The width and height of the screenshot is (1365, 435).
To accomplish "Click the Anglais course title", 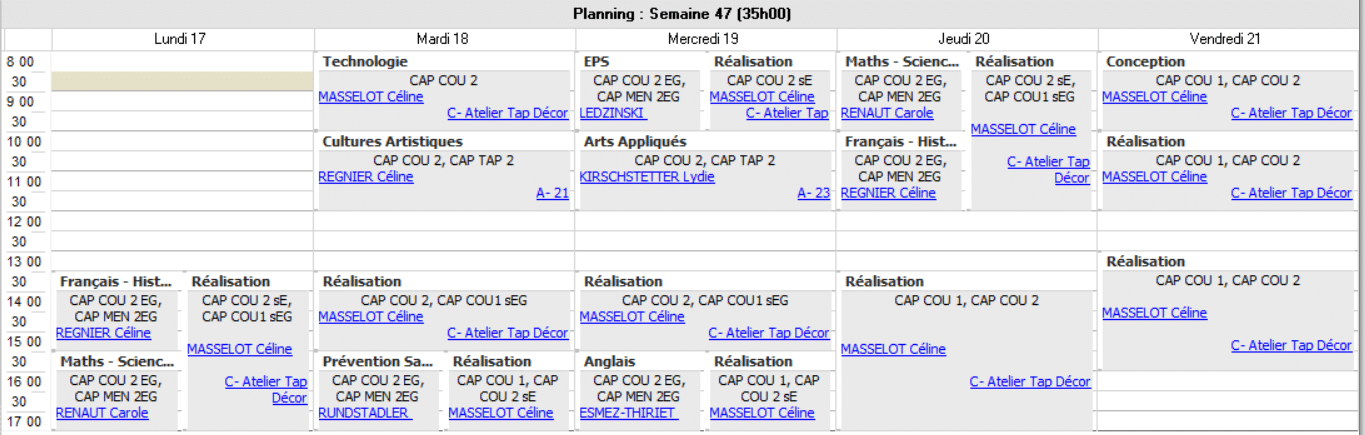I will click(610, 362).
